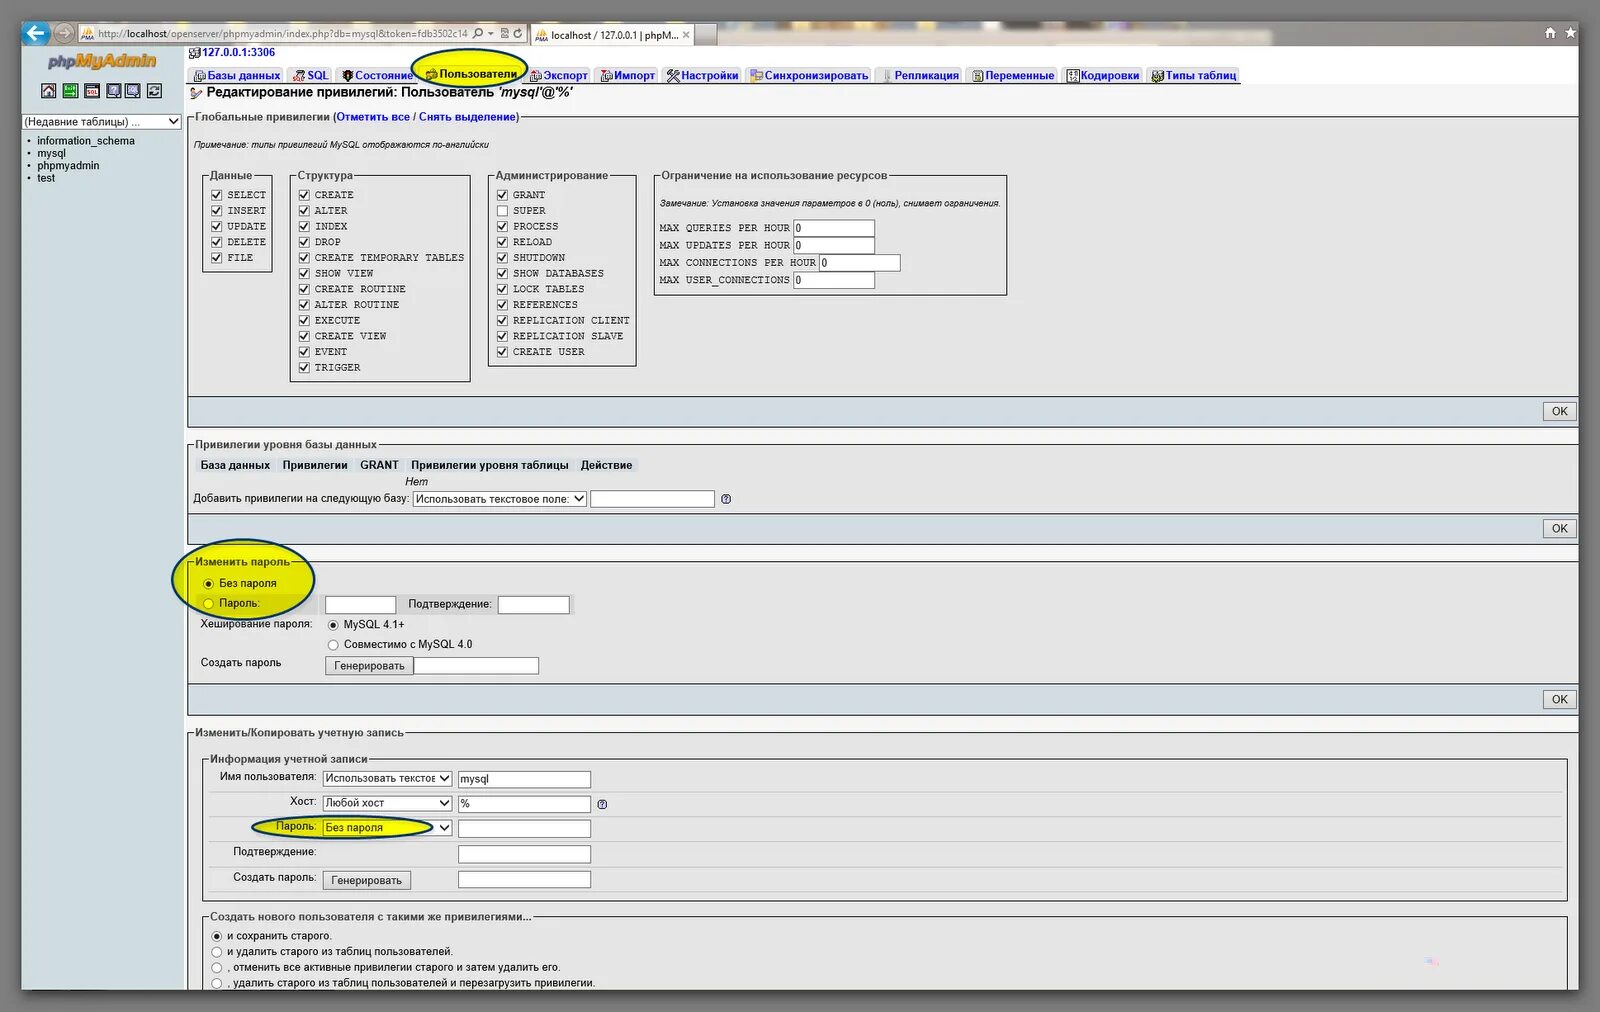Select the 'Без пароля' radio button
1600x1012 pixels.
[208, 584]
